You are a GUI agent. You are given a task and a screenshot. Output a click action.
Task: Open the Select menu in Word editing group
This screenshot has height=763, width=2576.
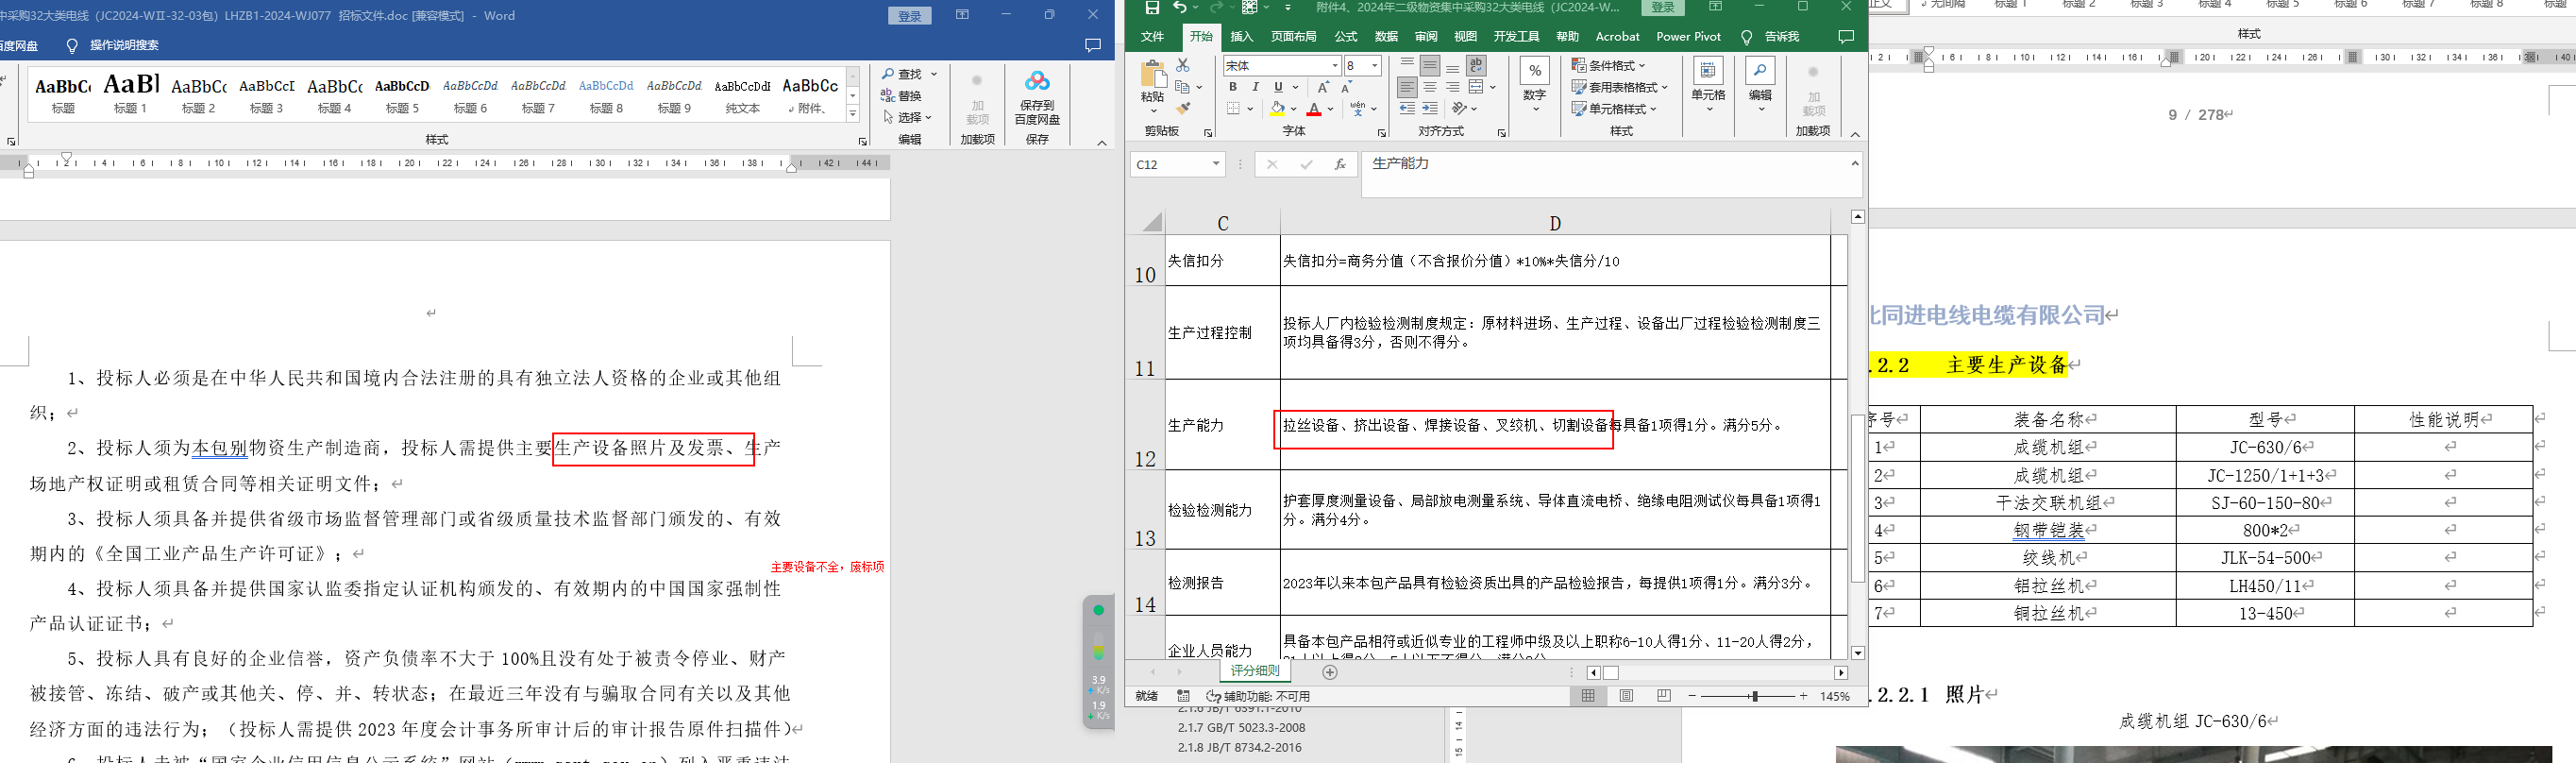[x=908, y=118]
